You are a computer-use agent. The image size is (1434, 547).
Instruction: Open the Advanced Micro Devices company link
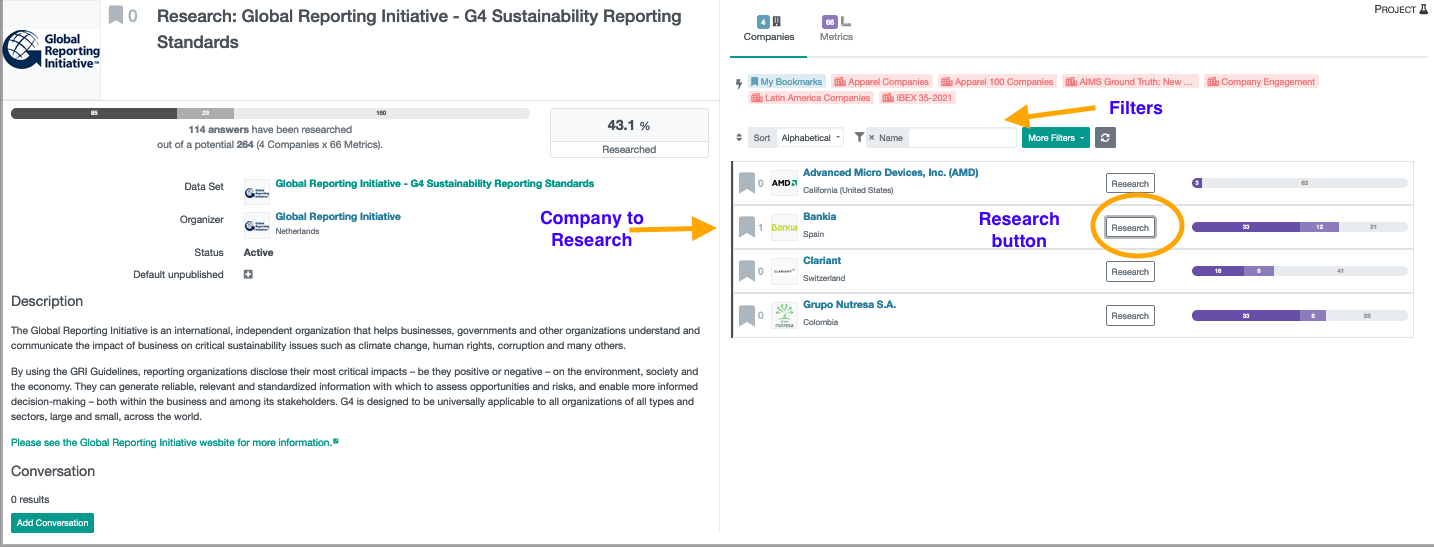tap(891, 173)
